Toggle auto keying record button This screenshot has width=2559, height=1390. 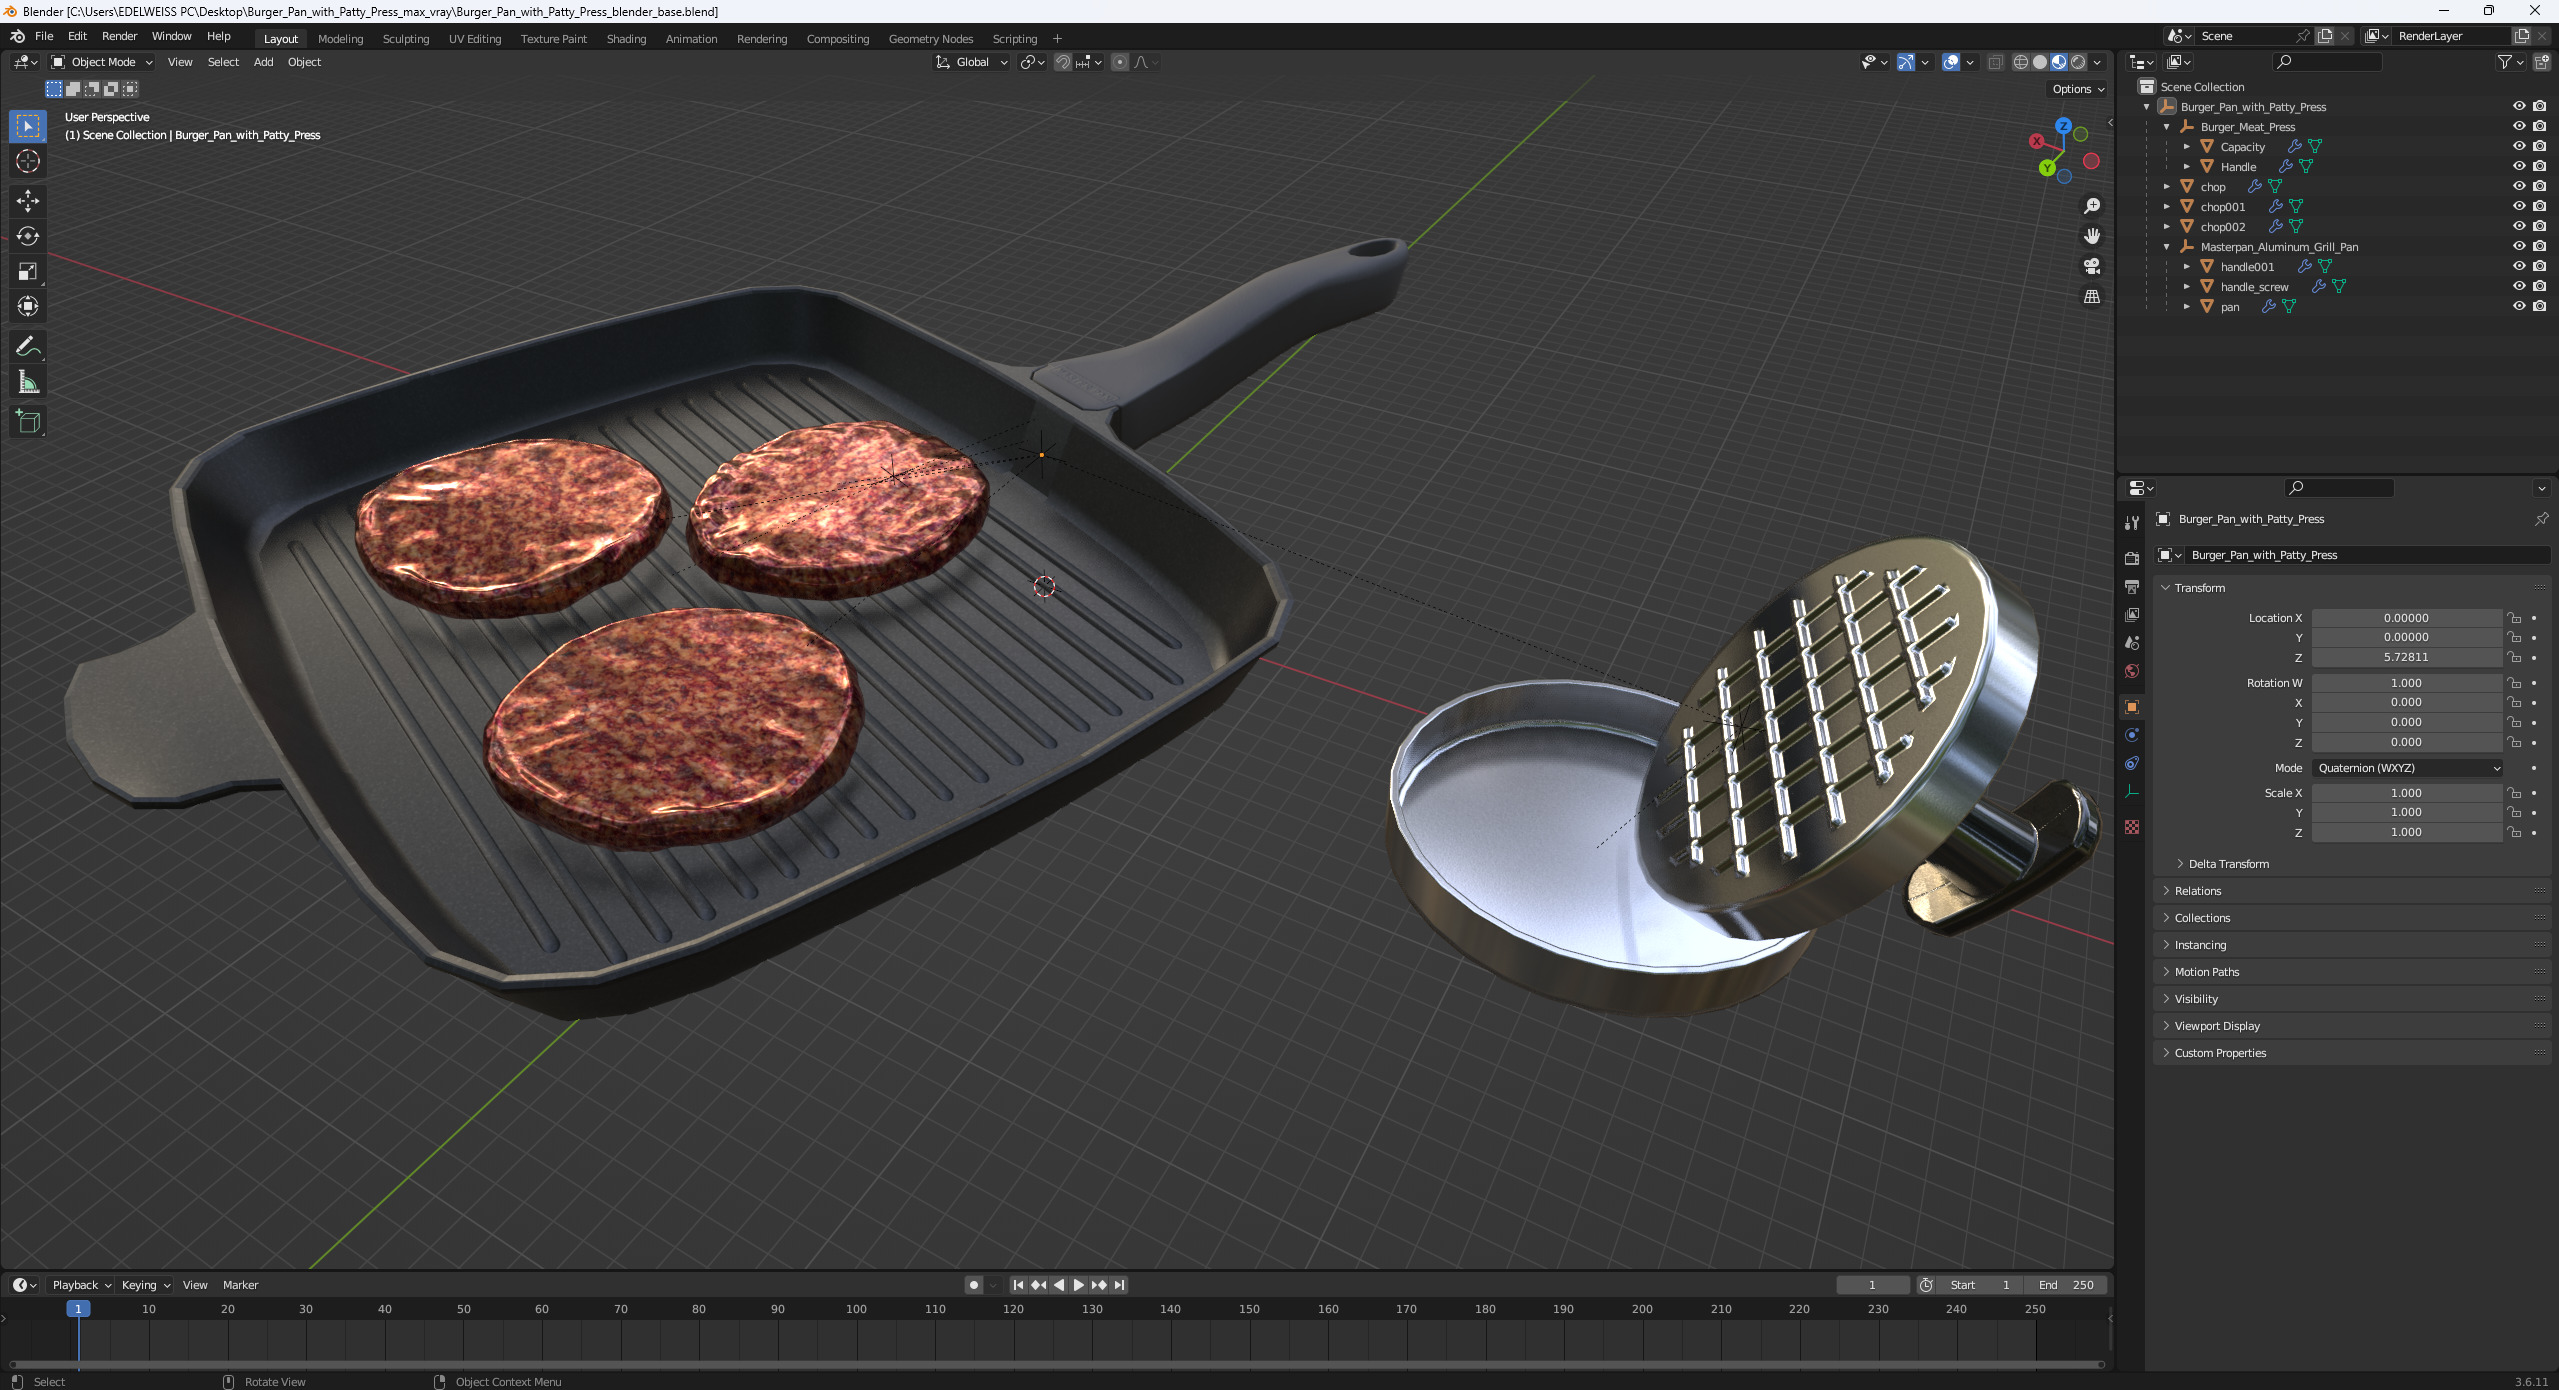pos(973,1285)
